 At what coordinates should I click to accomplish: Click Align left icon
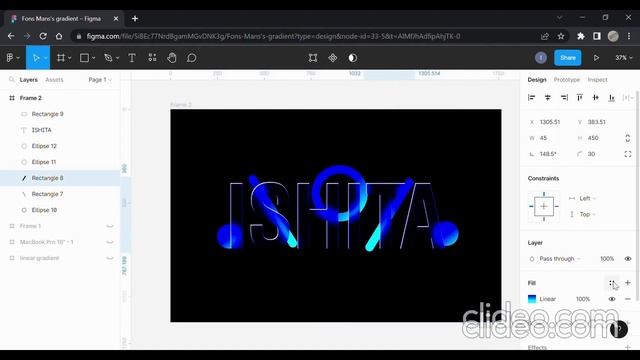pyautogui.click(x=531, y=98)
